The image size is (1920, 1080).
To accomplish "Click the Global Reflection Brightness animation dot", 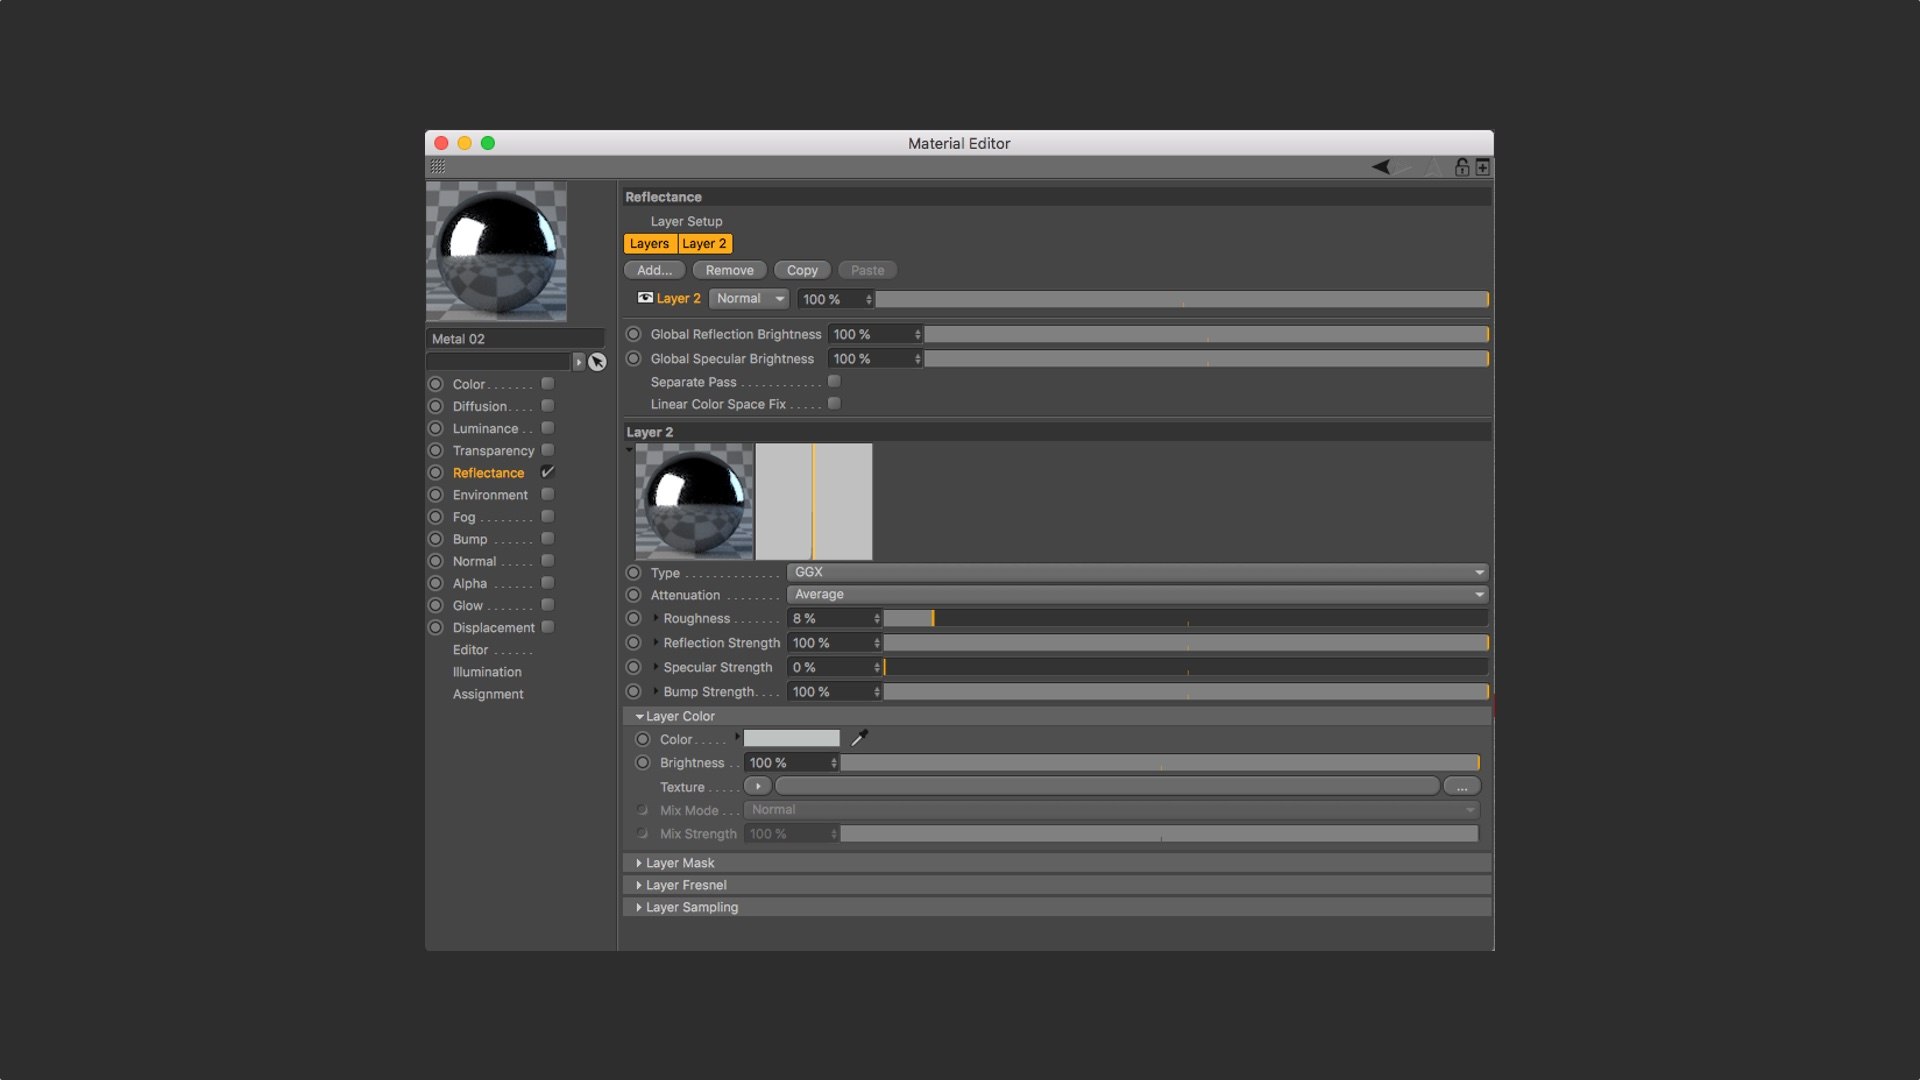I will point(633,334).
